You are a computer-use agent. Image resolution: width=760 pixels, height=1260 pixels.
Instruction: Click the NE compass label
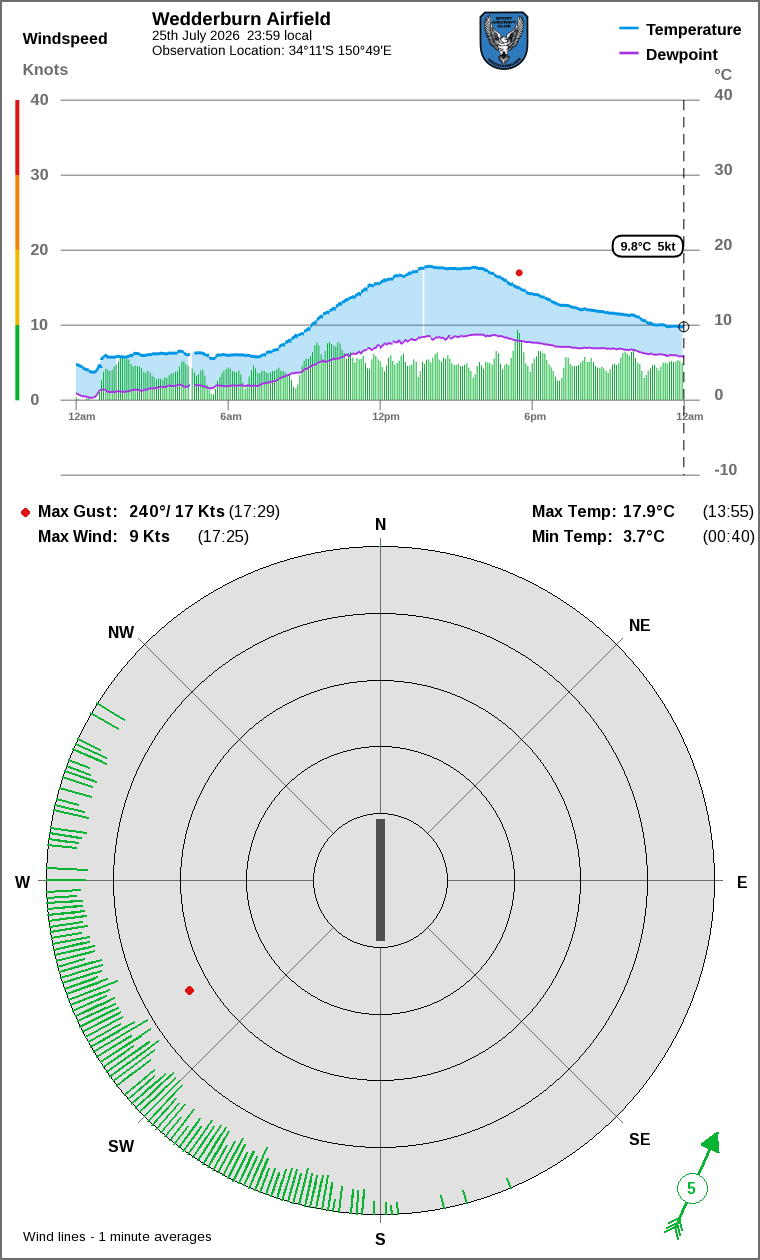pyautogui.click(x=639, y=625)
